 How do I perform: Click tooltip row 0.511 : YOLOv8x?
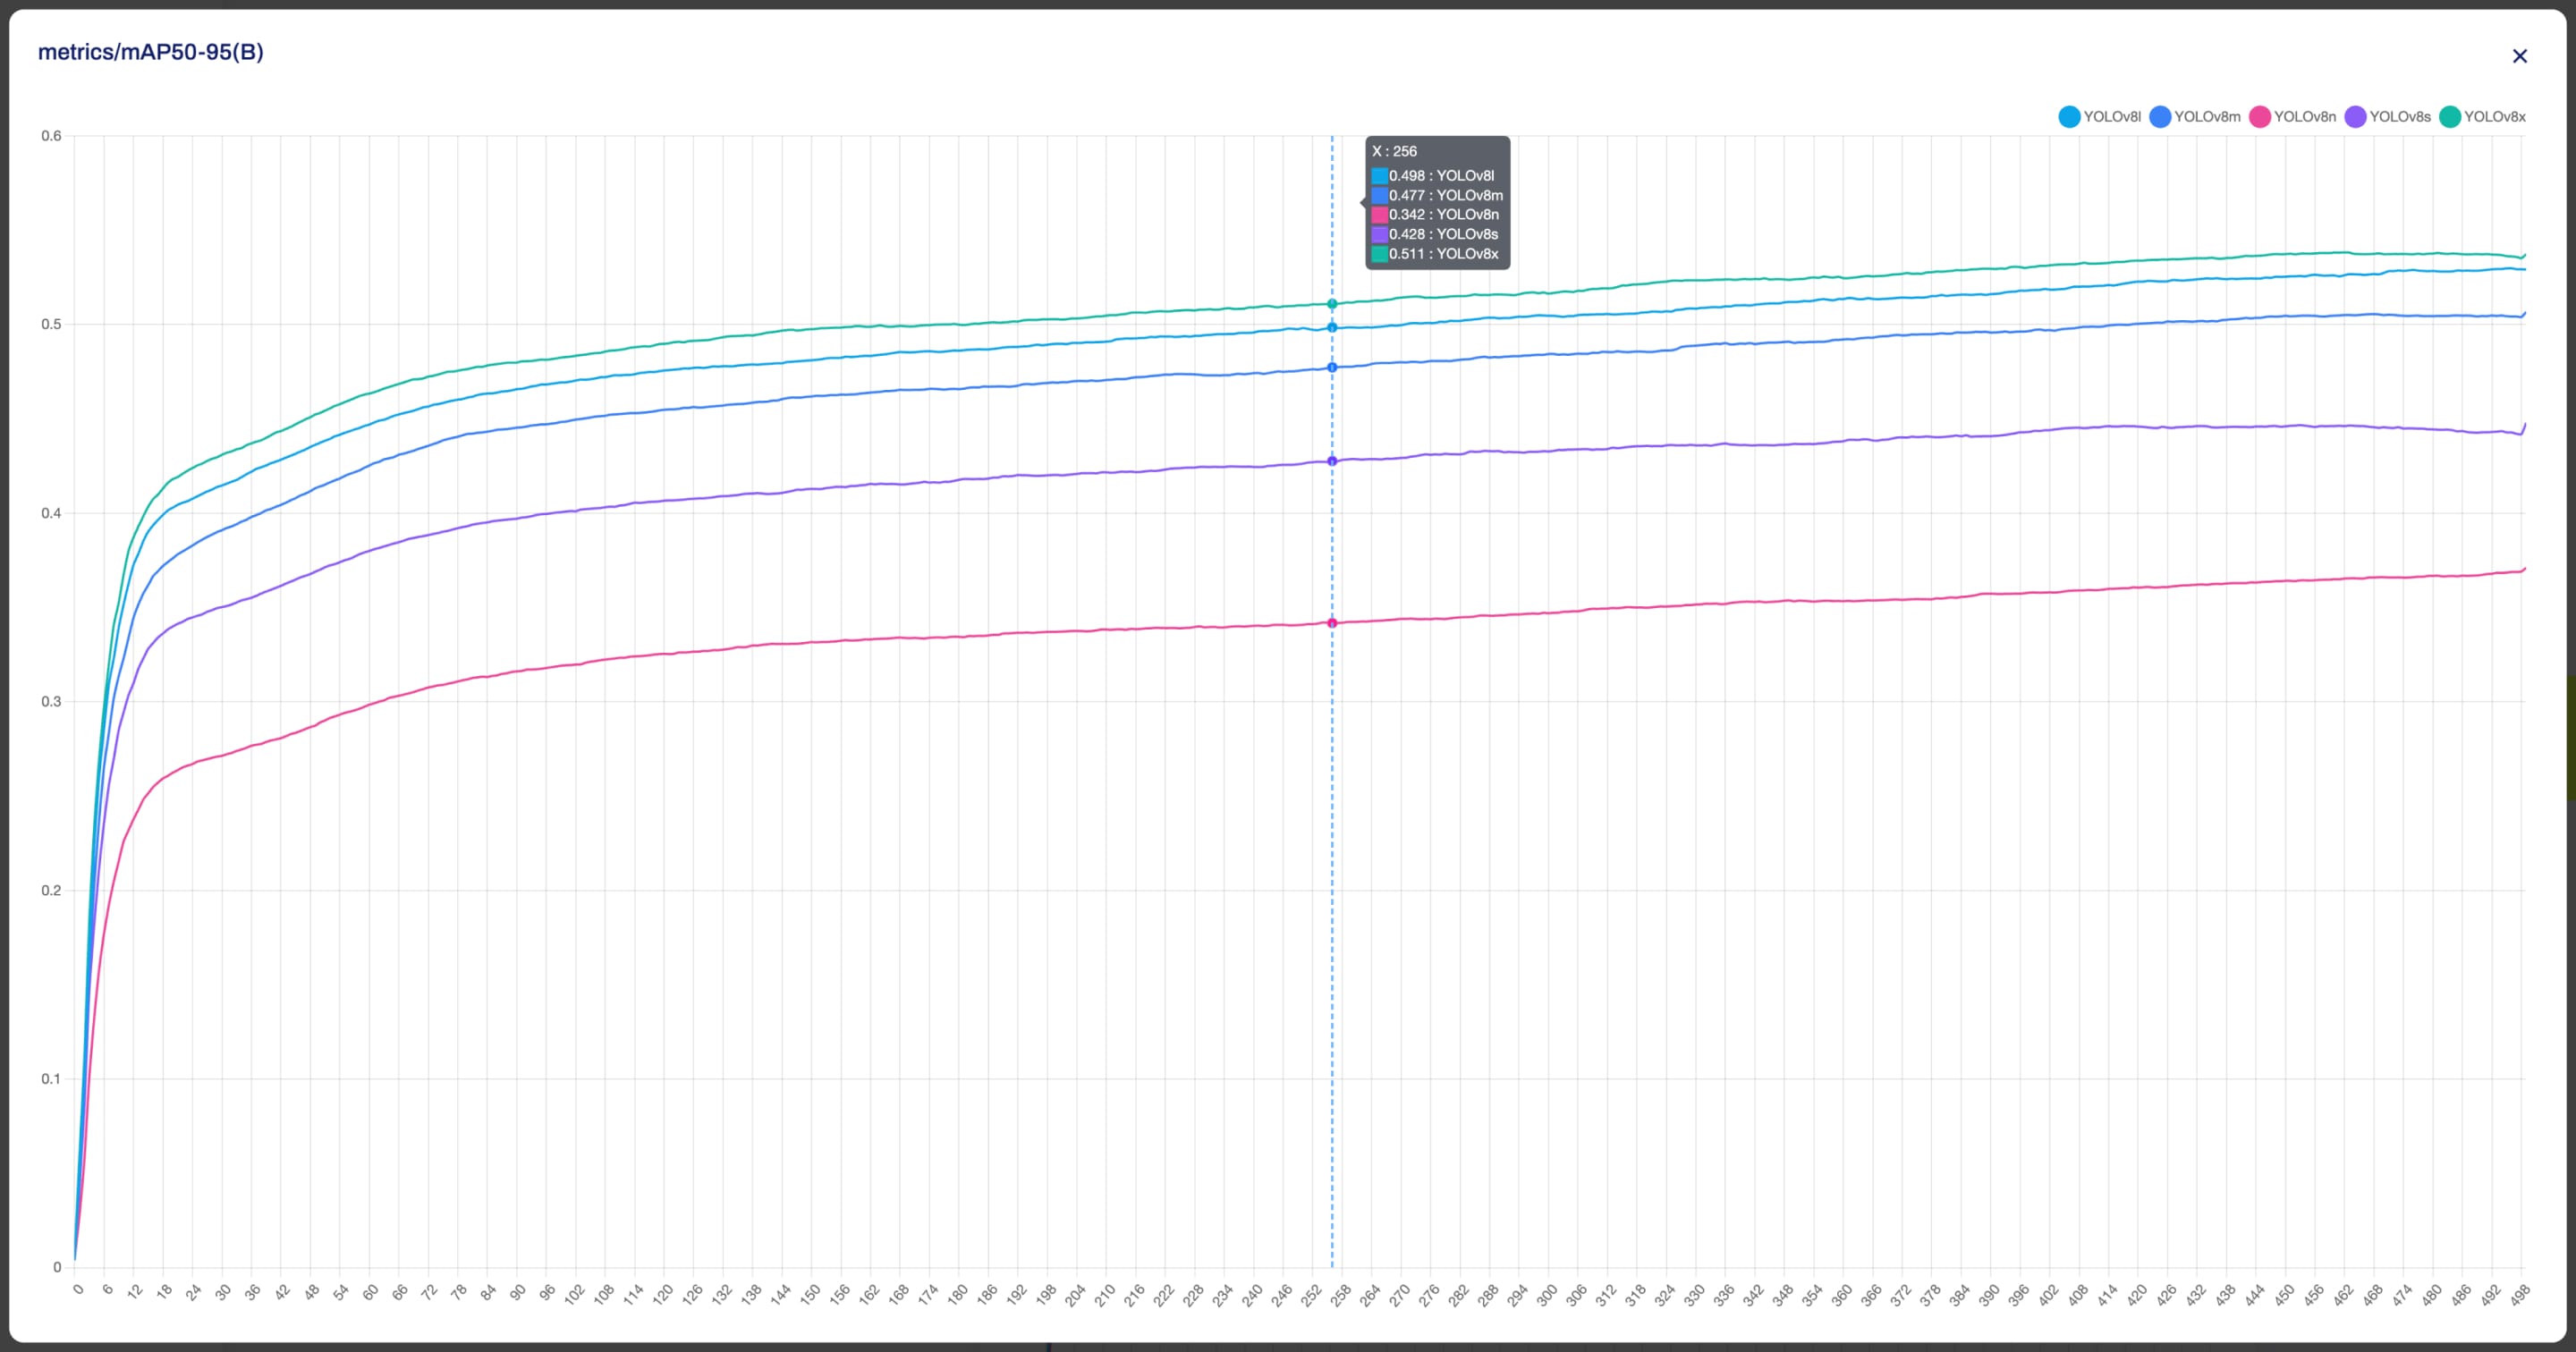[x=1442, y=254]
